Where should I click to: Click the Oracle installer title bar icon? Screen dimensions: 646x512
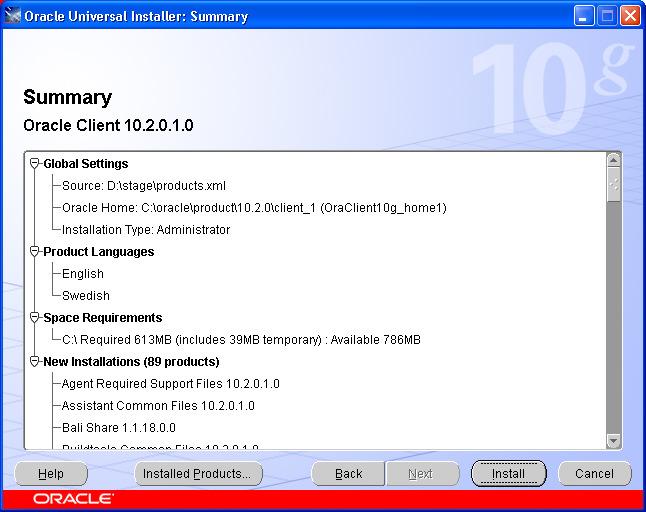pyautogui.click(x=12, y=16)
